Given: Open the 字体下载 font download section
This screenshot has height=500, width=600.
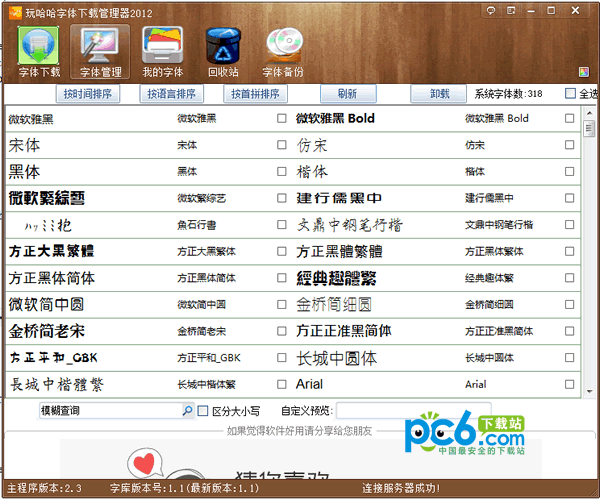Looking at the screenshot, I should [38, 51].
